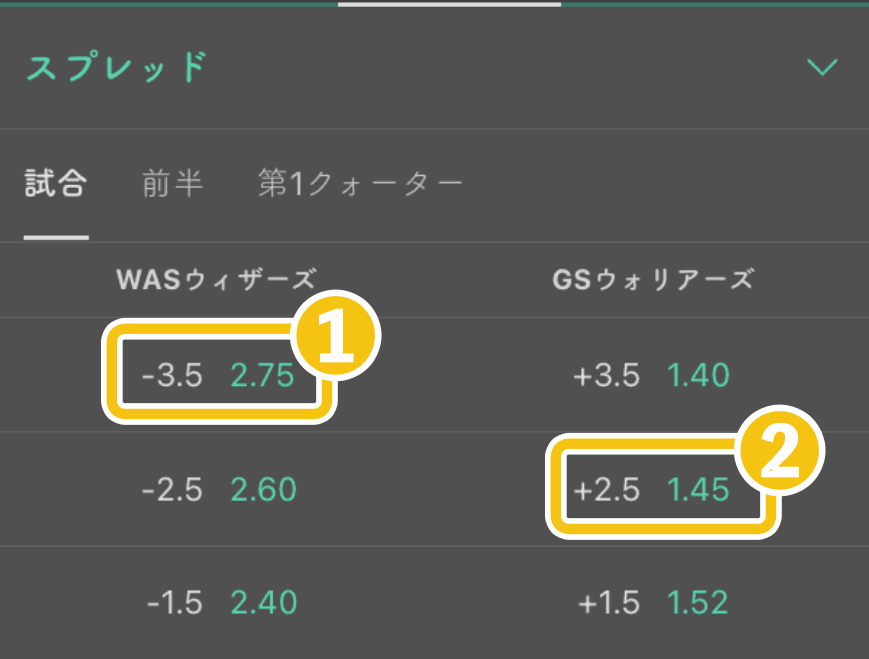
Task: Click the 2.40 odds value
Action: coord(264,602)
